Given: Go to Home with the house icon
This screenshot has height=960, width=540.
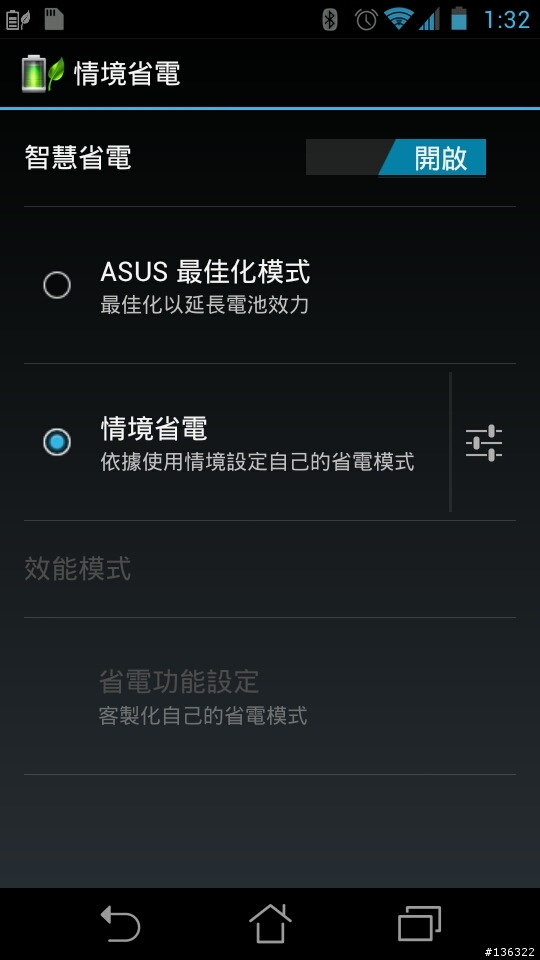Looking at the screenshot, I should (x=270, y=923).
